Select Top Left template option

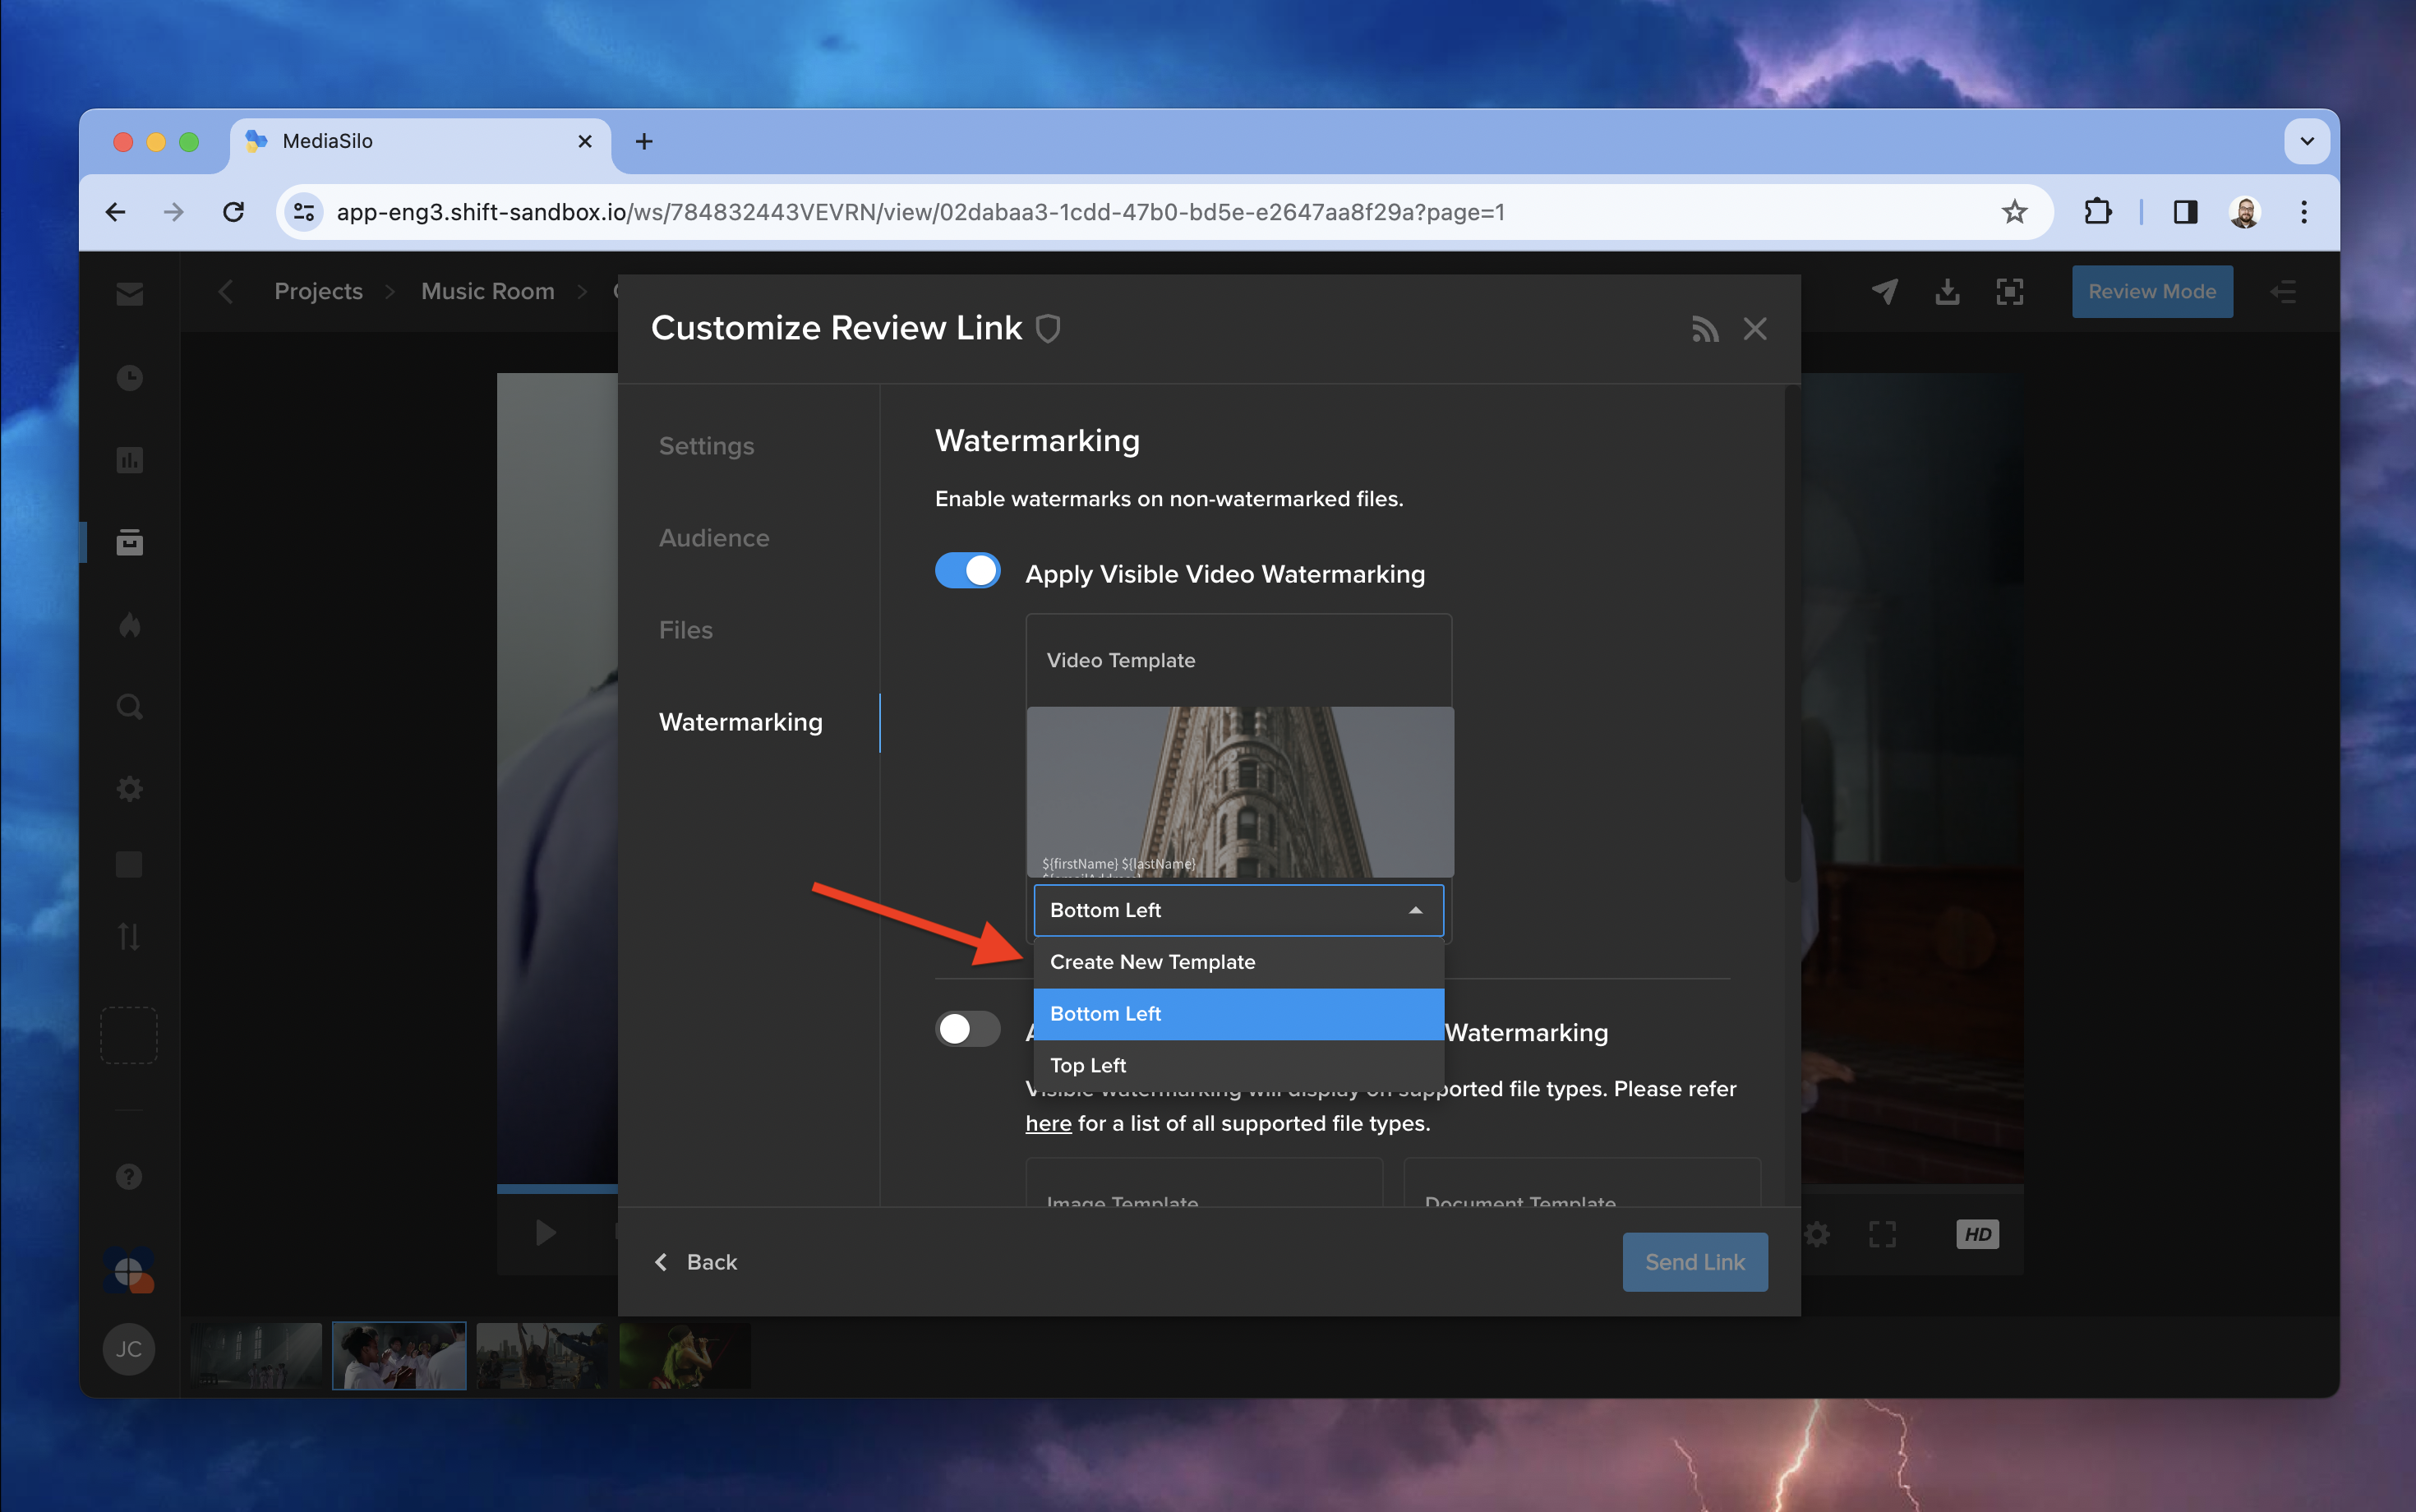point(1238,1065)
